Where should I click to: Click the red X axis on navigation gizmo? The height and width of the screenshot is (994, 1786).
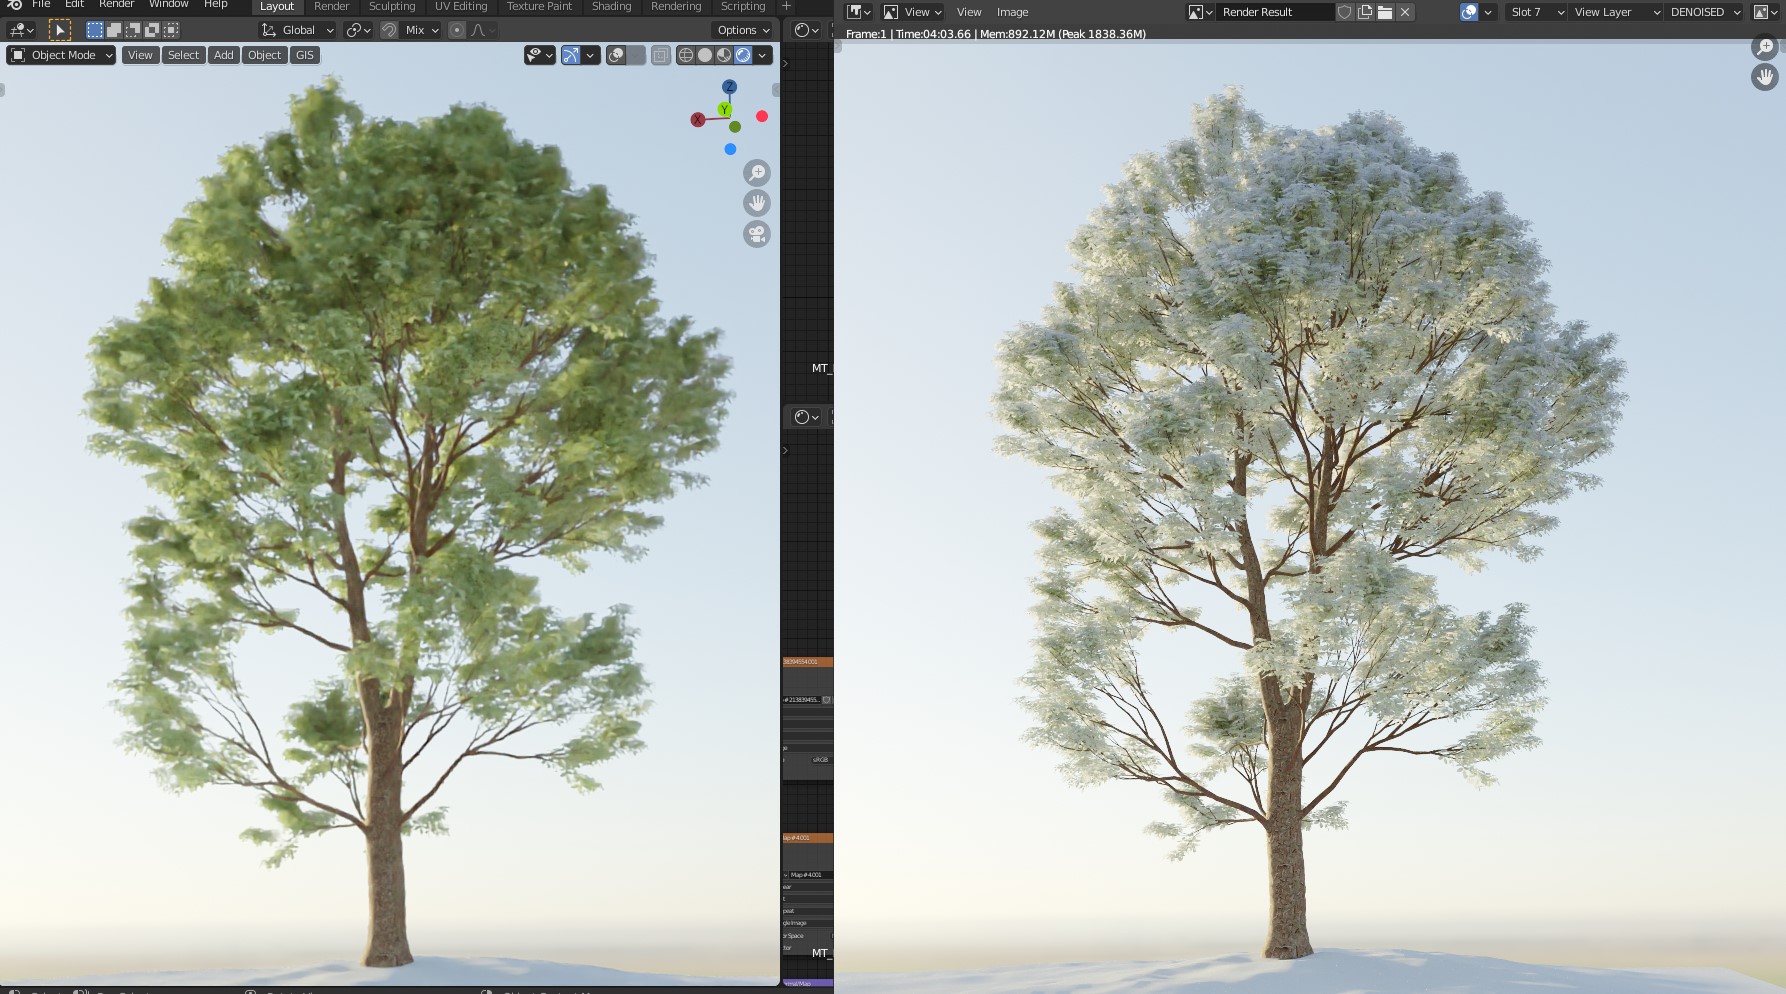pos(698,120)
